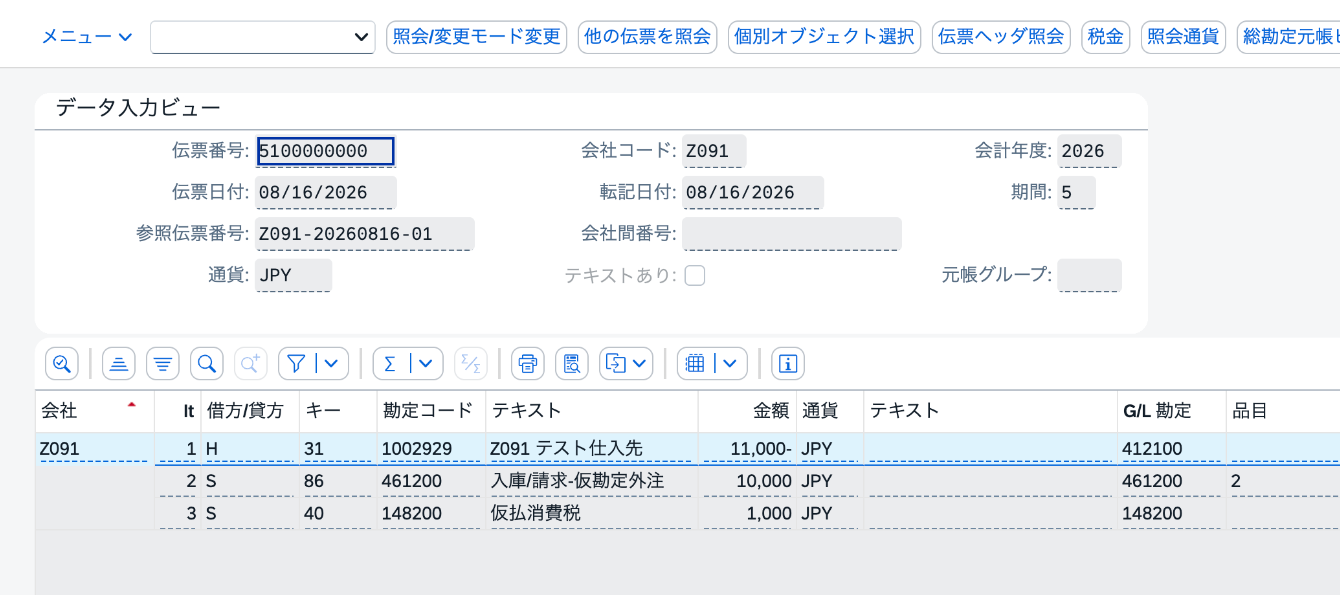Click the 仮払消費税 text cell

592,513
